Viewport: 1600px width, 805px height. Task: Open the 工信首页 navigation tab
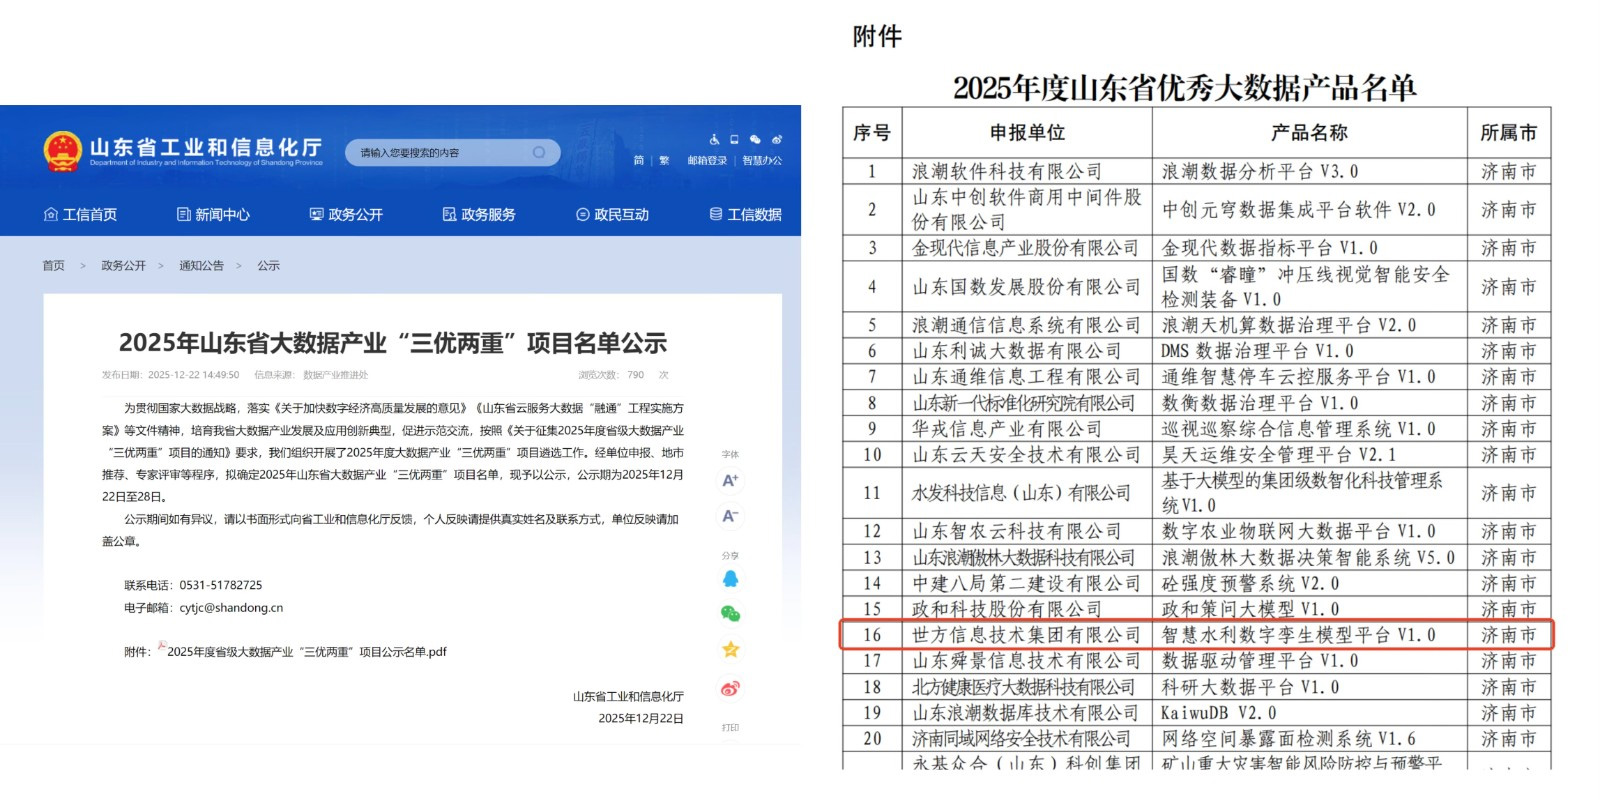pos(81,214)
